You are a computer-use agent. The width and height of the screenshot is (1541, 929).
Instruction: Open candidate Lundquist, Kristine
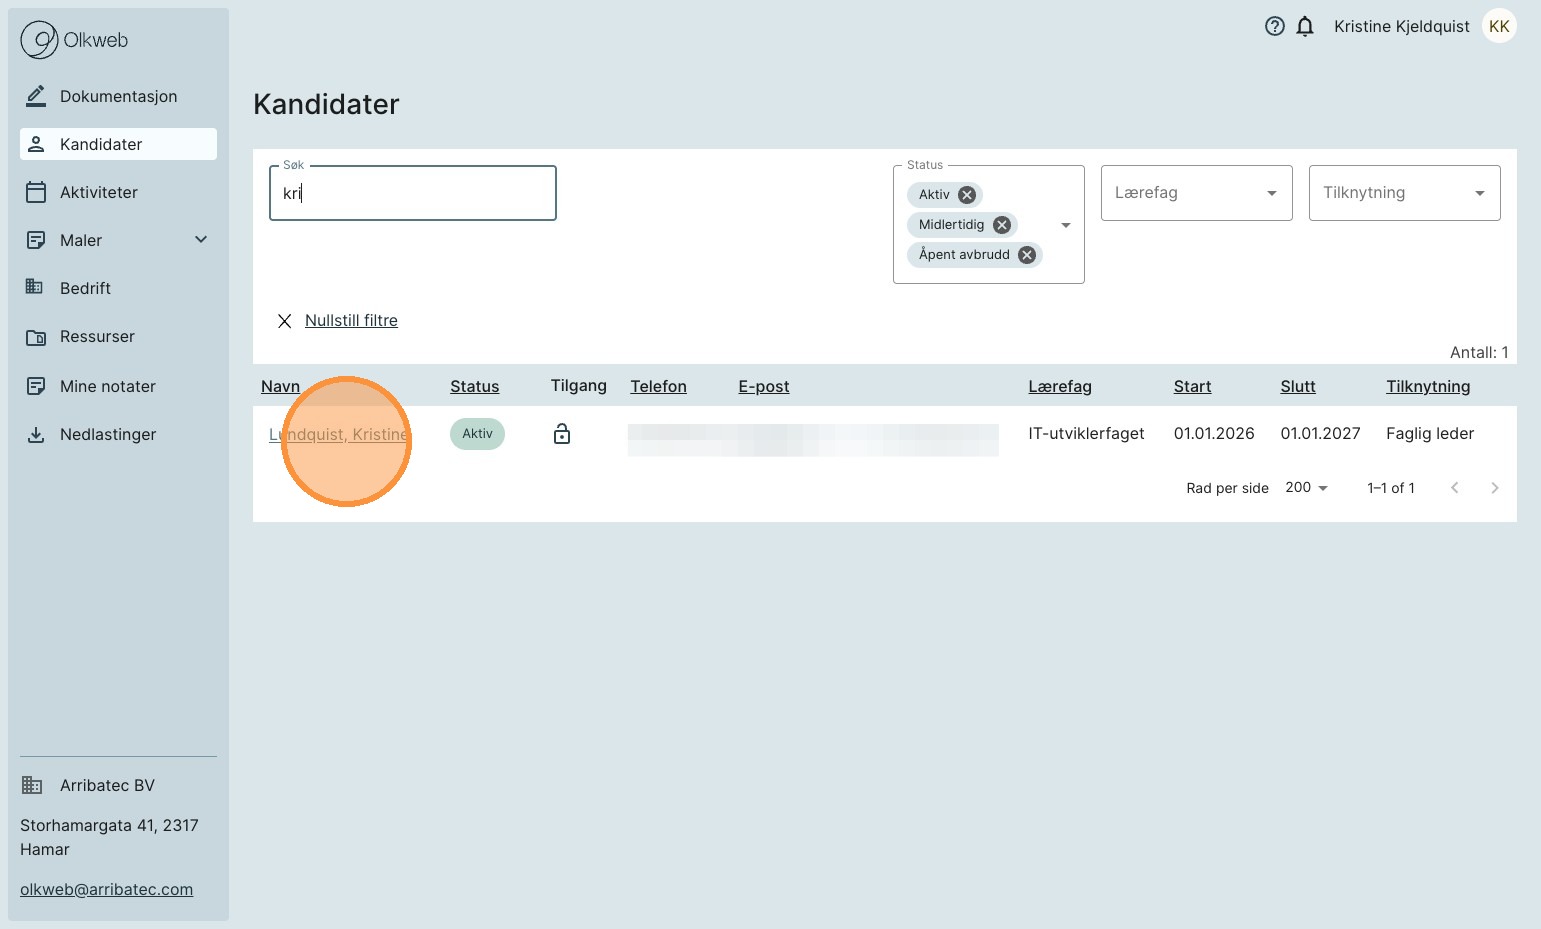[x=338, y=435]
